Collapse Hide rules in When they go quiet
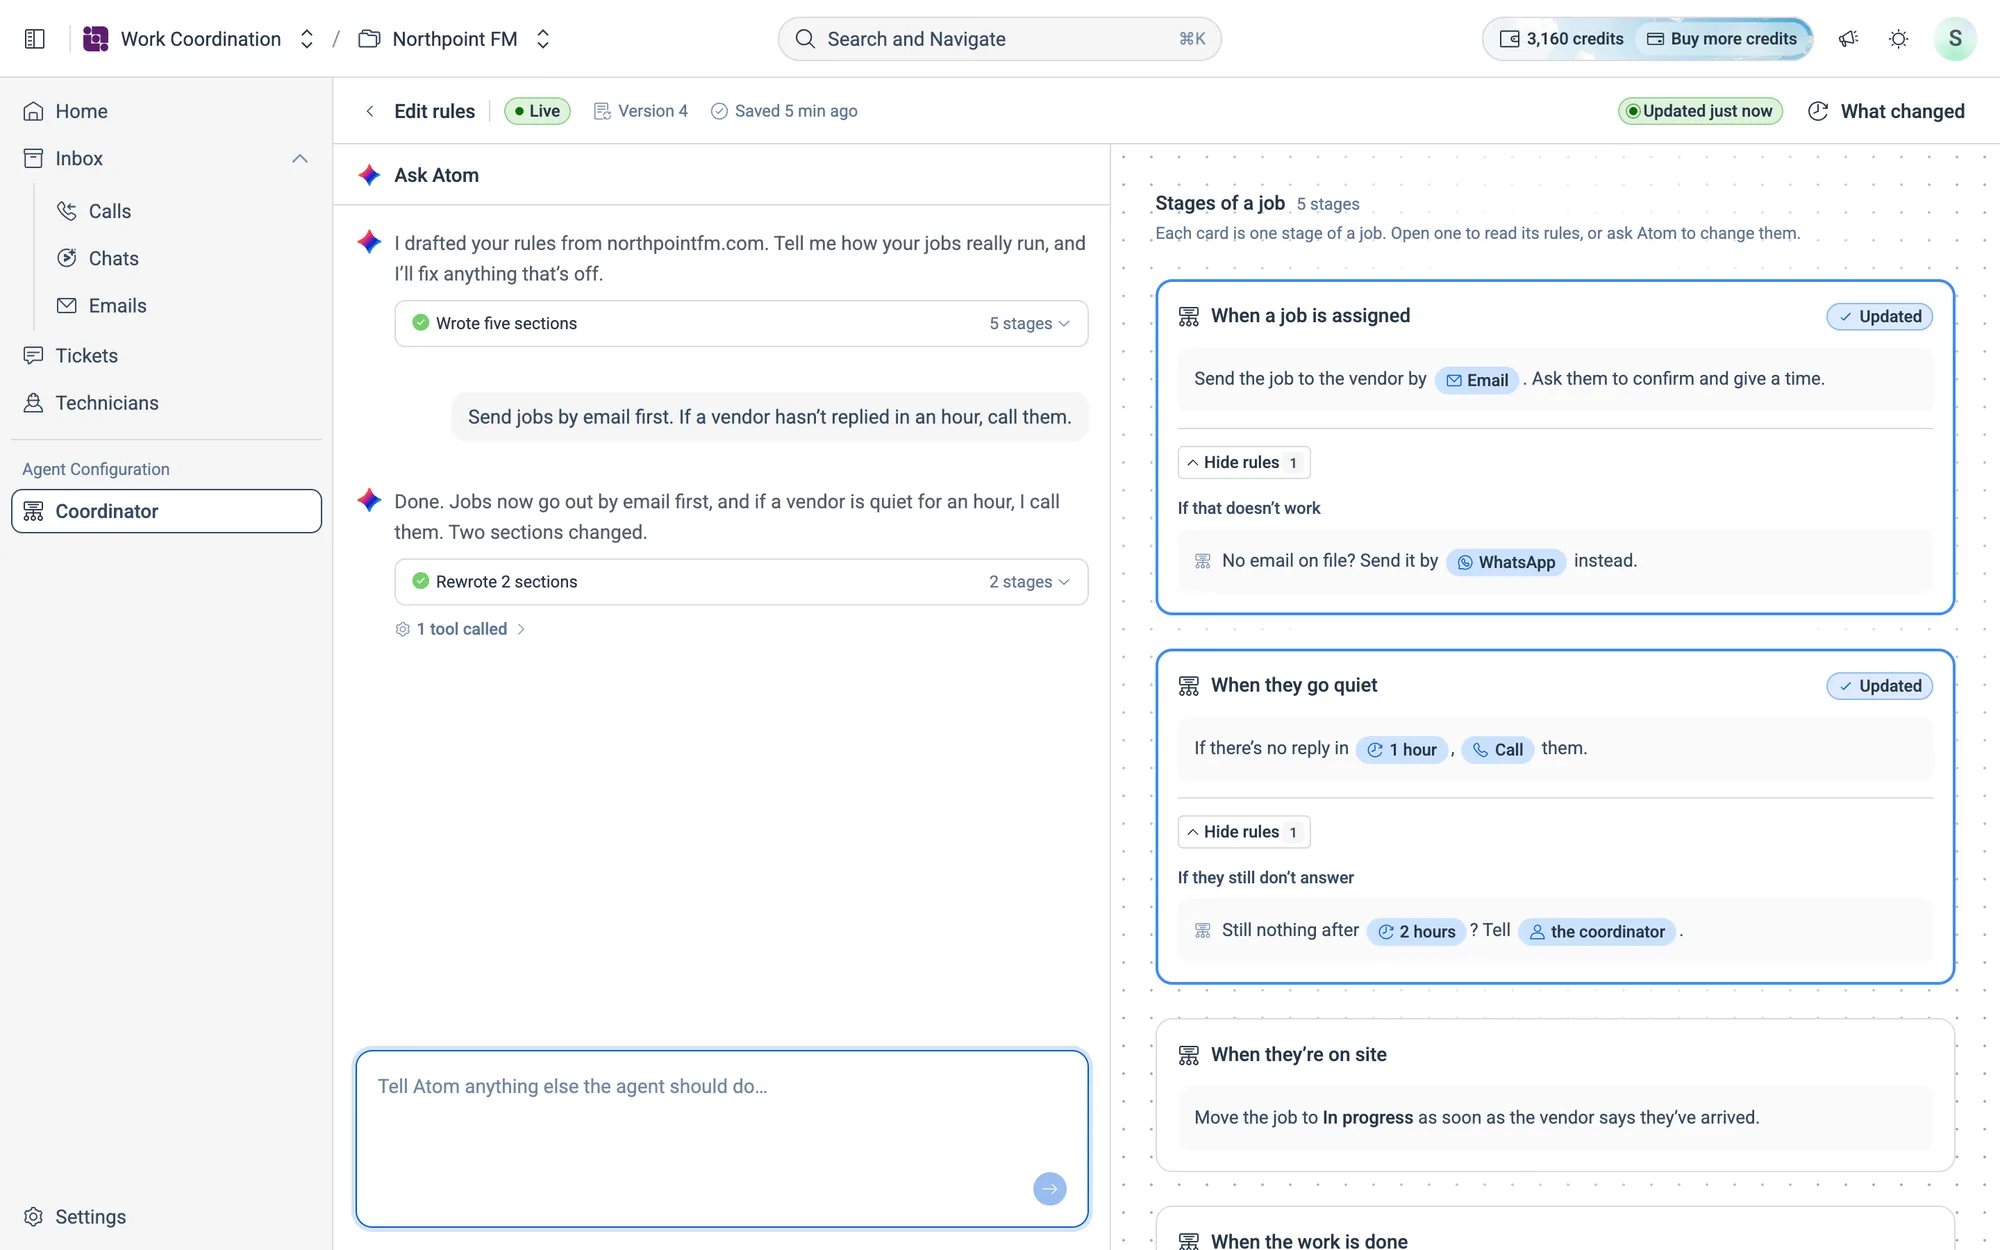2000x1250 pixels. pyautogui.click(x=1243, y=832)
